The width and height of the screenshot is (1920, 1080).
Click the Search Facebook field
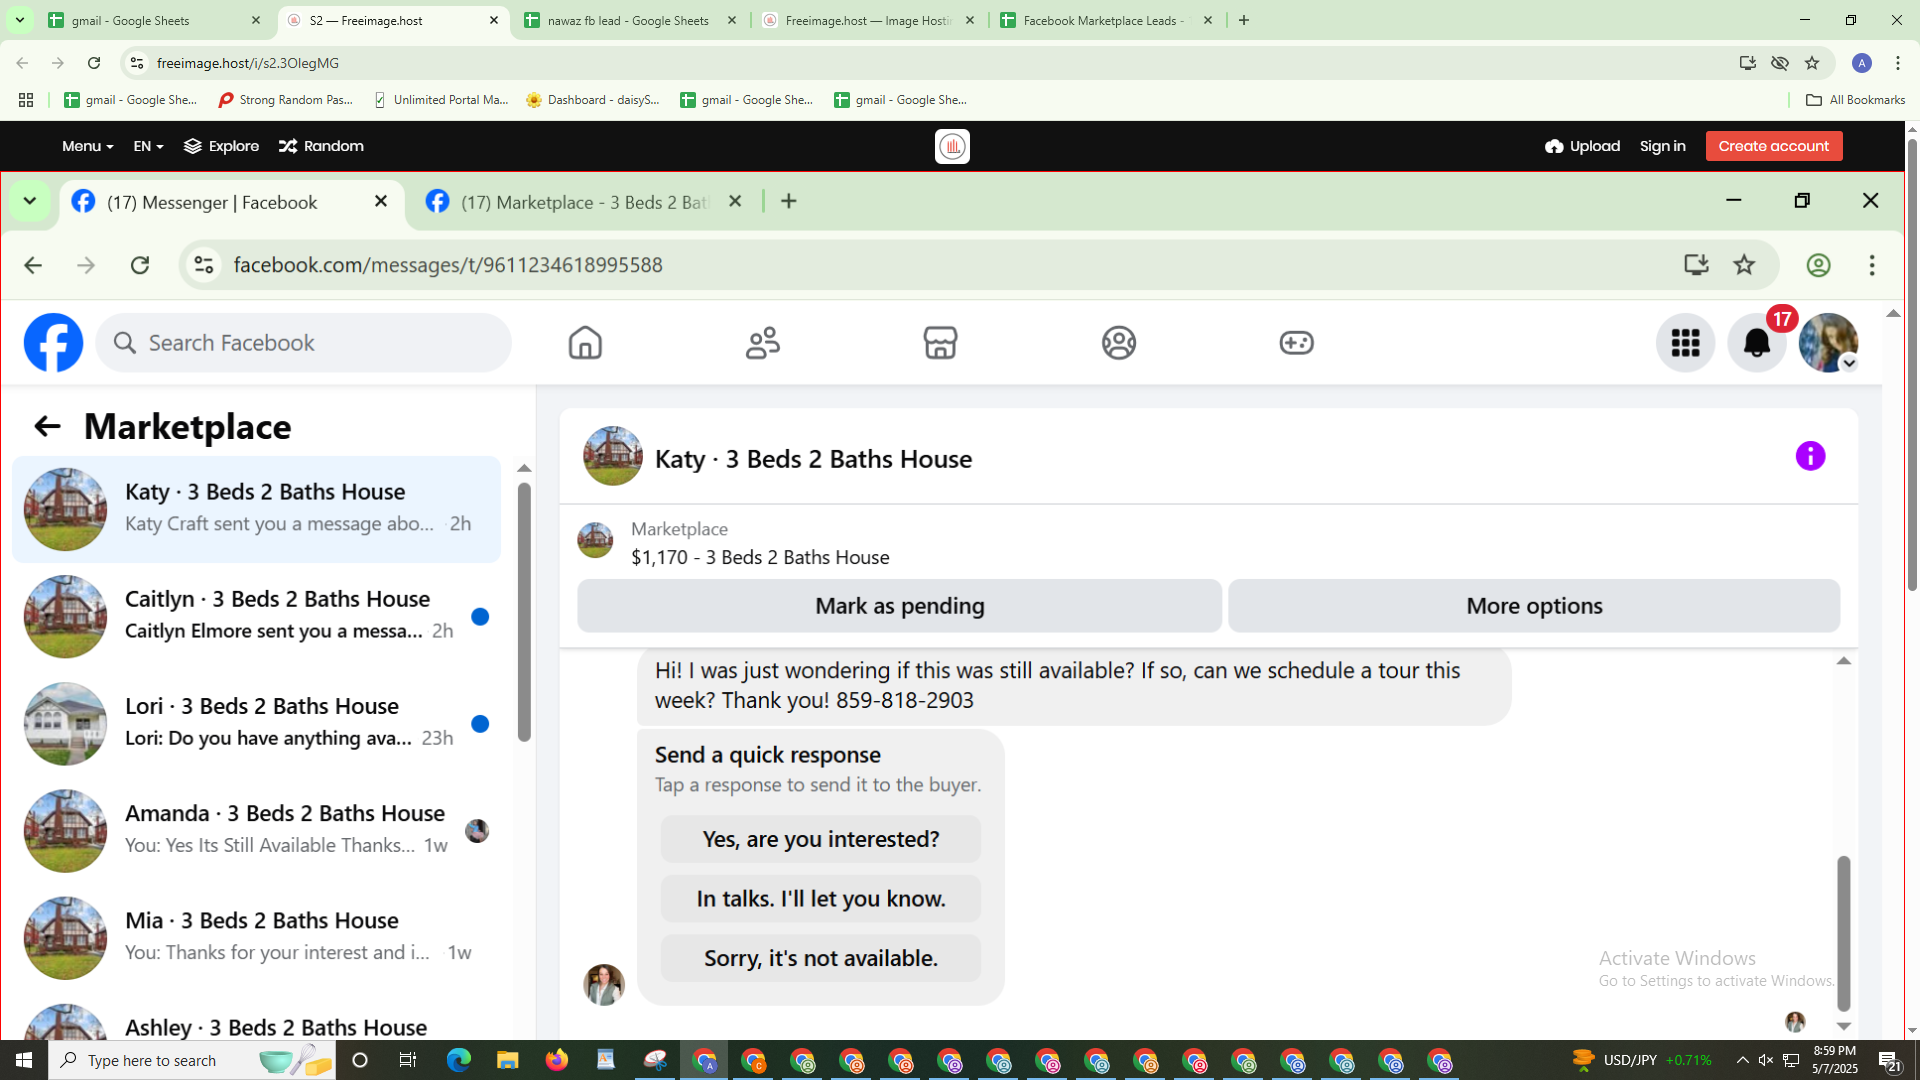point(305,343)
